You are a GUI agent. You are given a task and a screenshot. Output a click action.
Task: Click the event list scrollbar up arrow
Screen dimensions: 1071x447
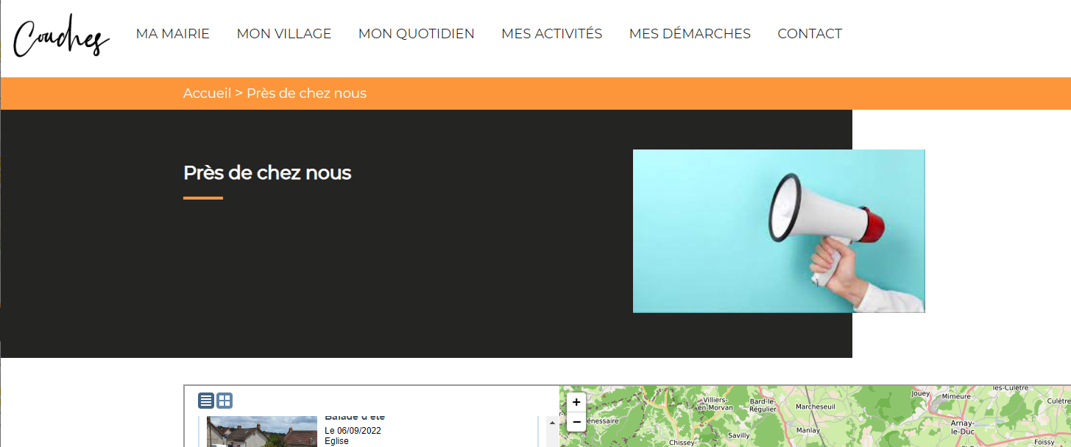point(551,423)
